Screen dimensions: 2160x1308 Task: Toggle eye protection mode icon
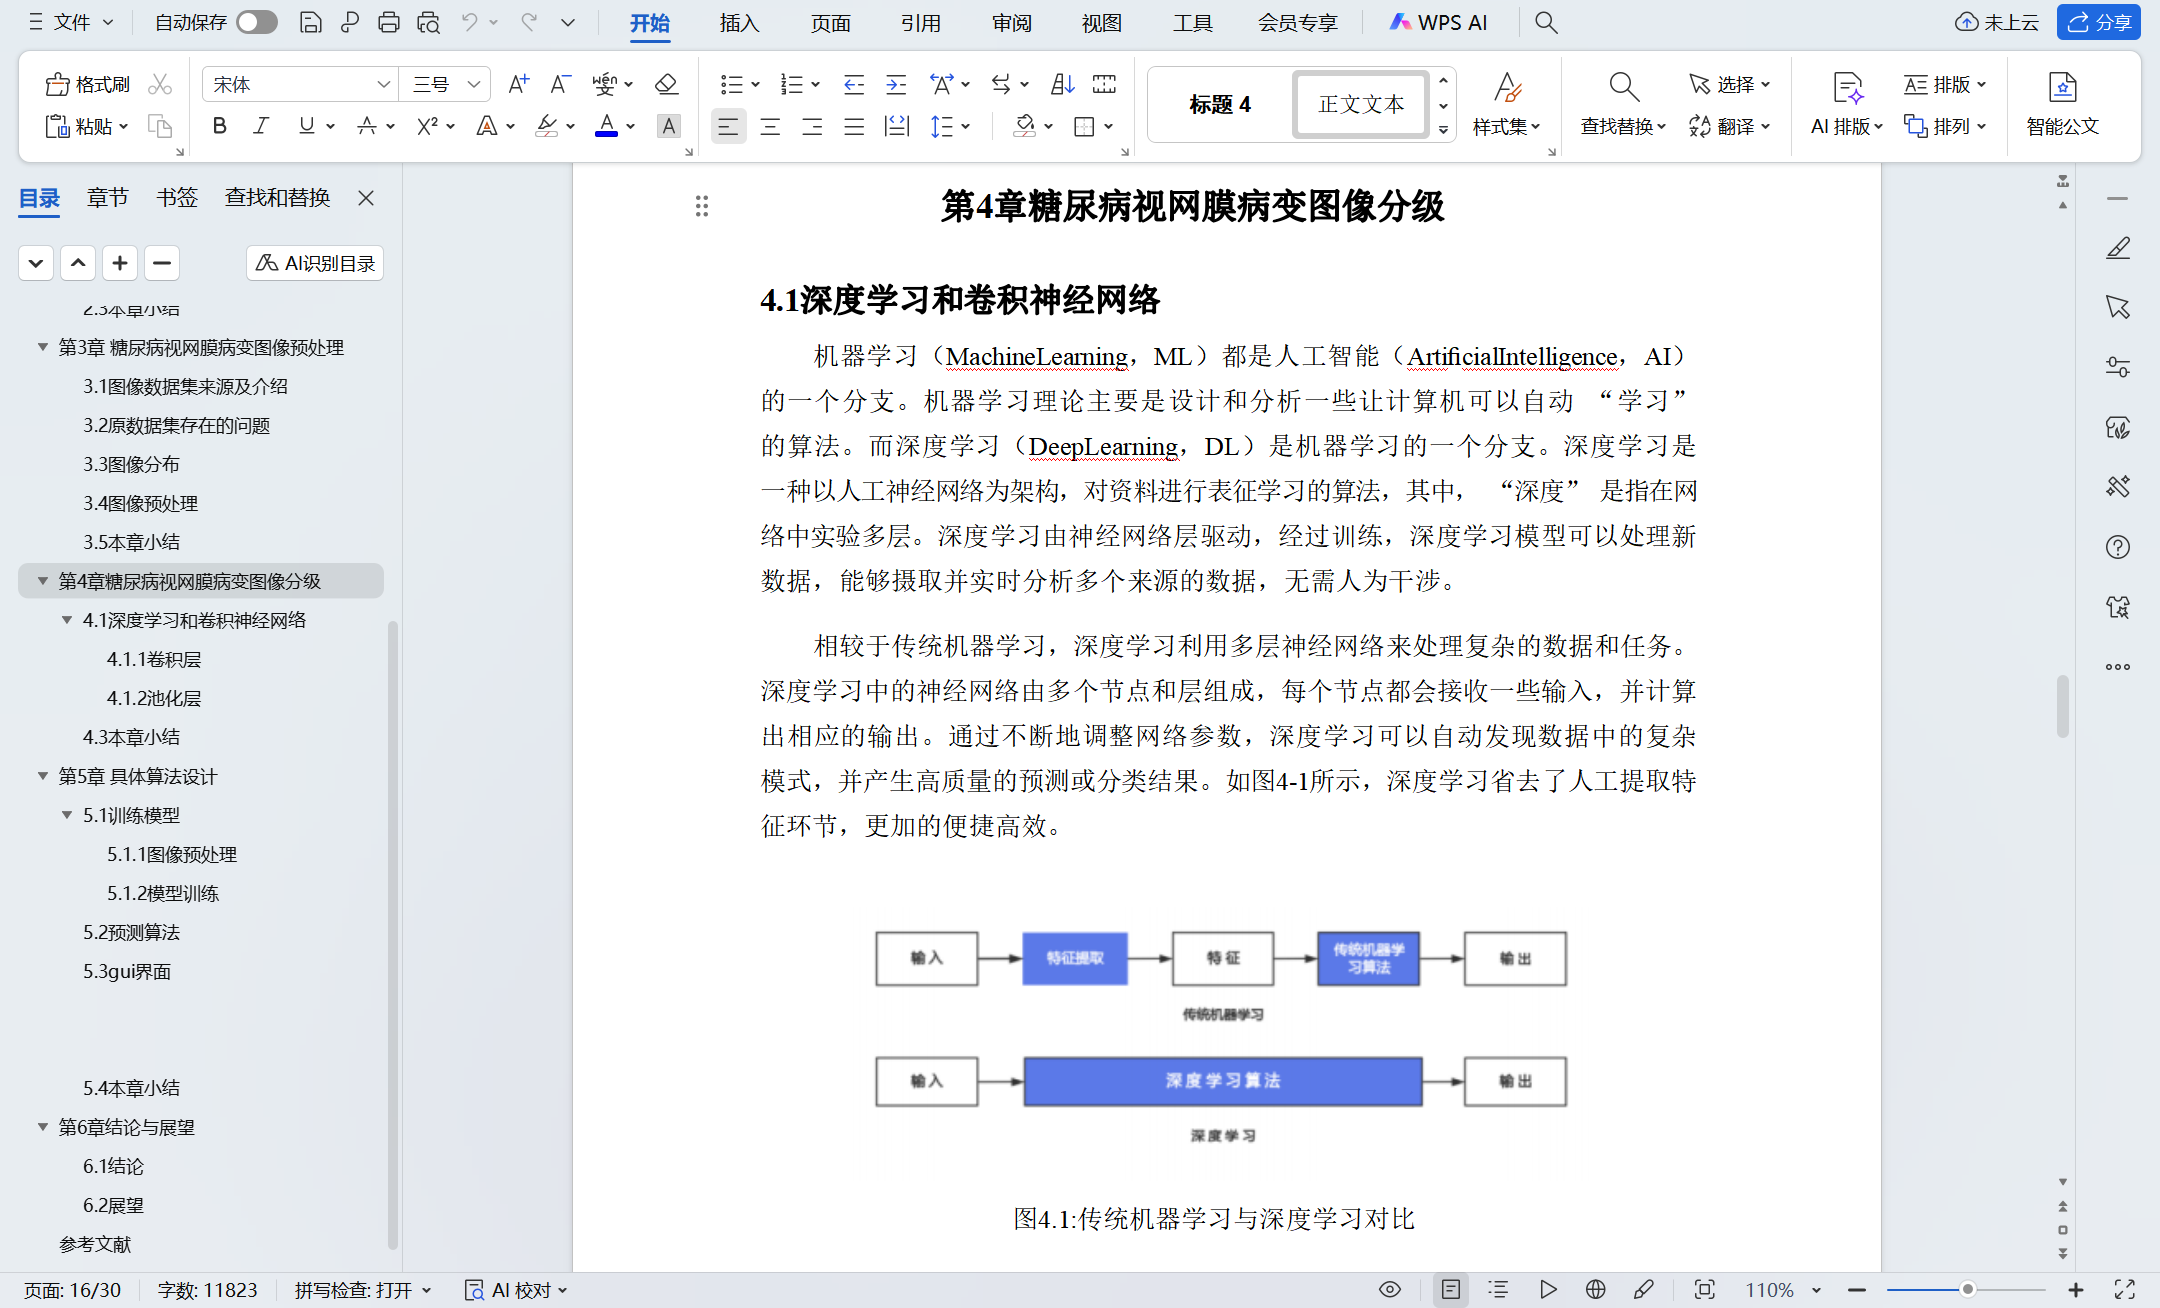point(1390,1290)
